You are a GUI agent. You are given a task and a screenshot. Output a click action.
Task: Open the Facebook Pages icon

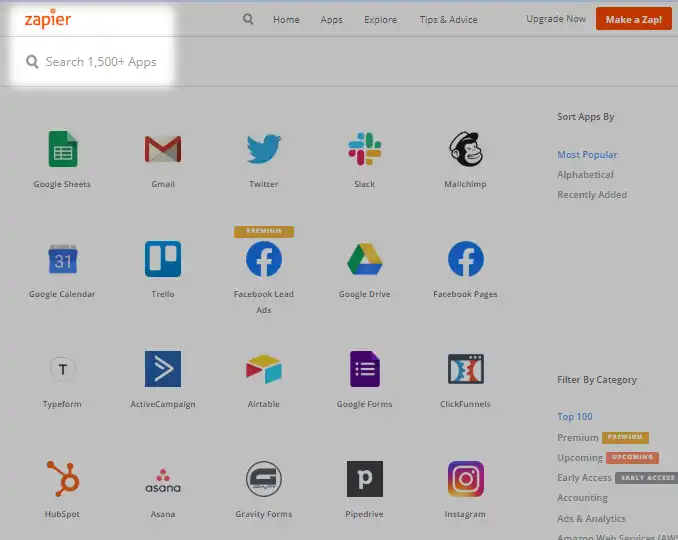point(465,259)
